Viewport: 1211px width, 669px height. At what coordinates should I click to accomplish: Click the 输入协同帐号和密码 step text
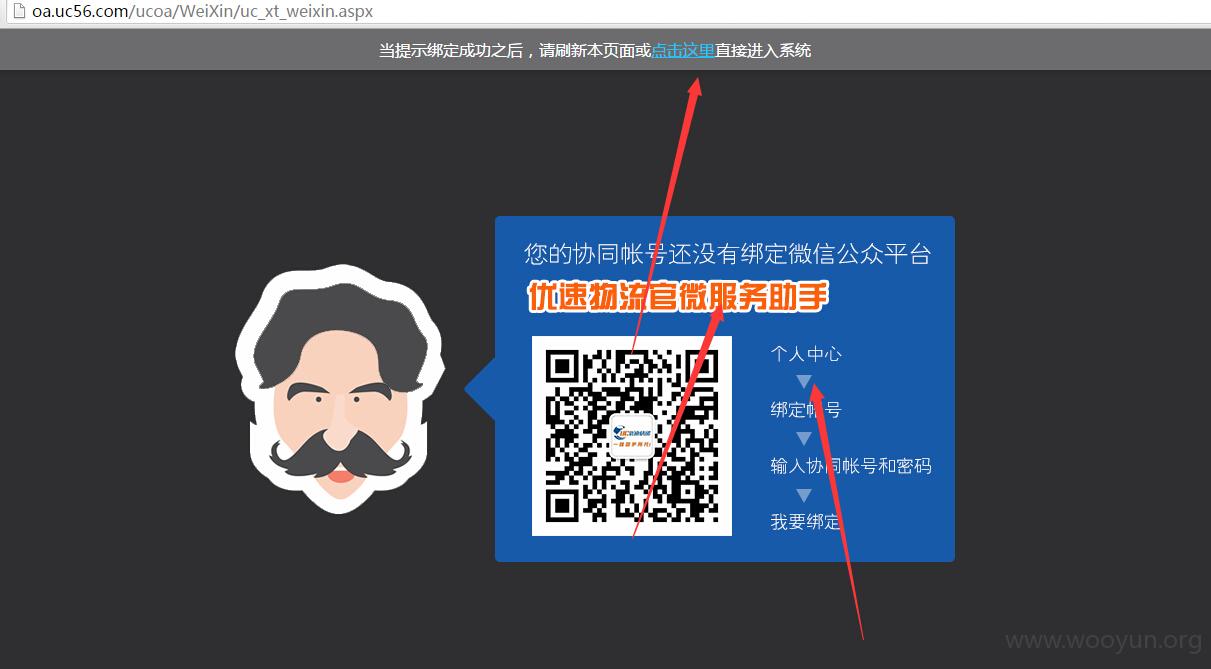(x=851, y=466)
